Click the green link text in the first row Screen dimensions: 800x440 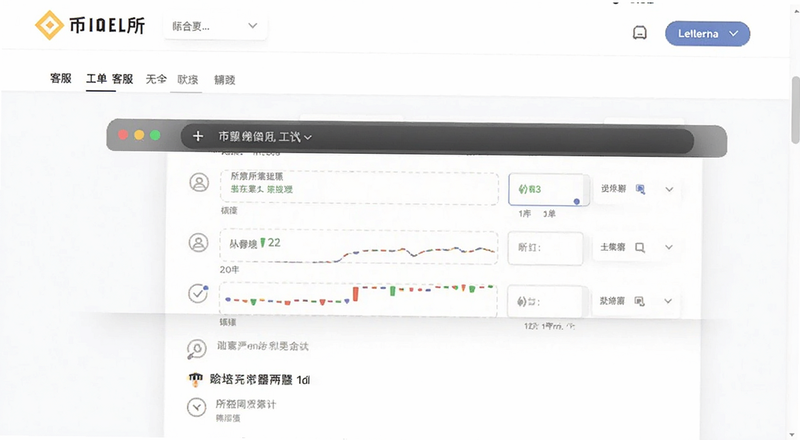point(261,189)
